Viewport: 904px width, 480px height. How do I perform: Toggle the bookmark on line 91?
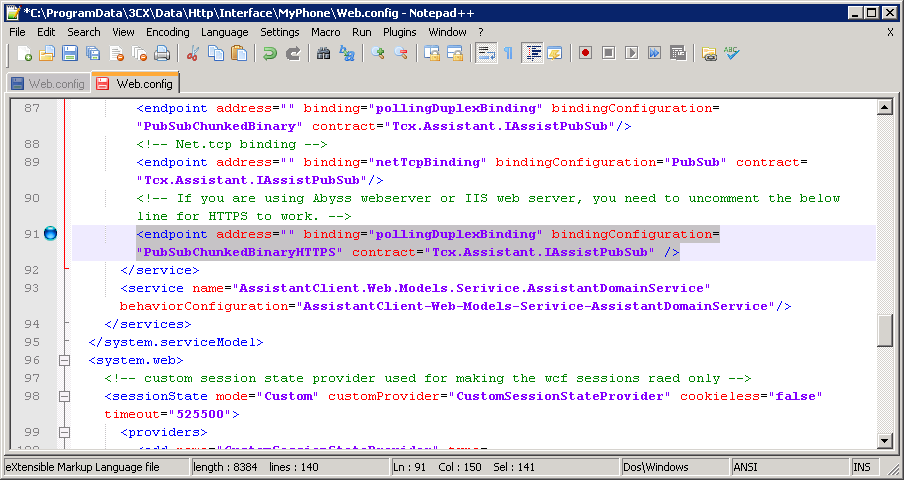51,234
